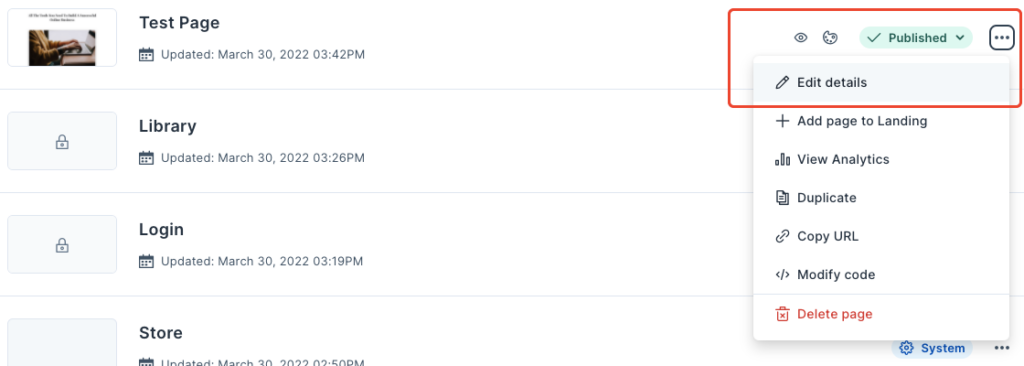Open the Library page title
Screen dimensions: 1024x366
[168, 126]
